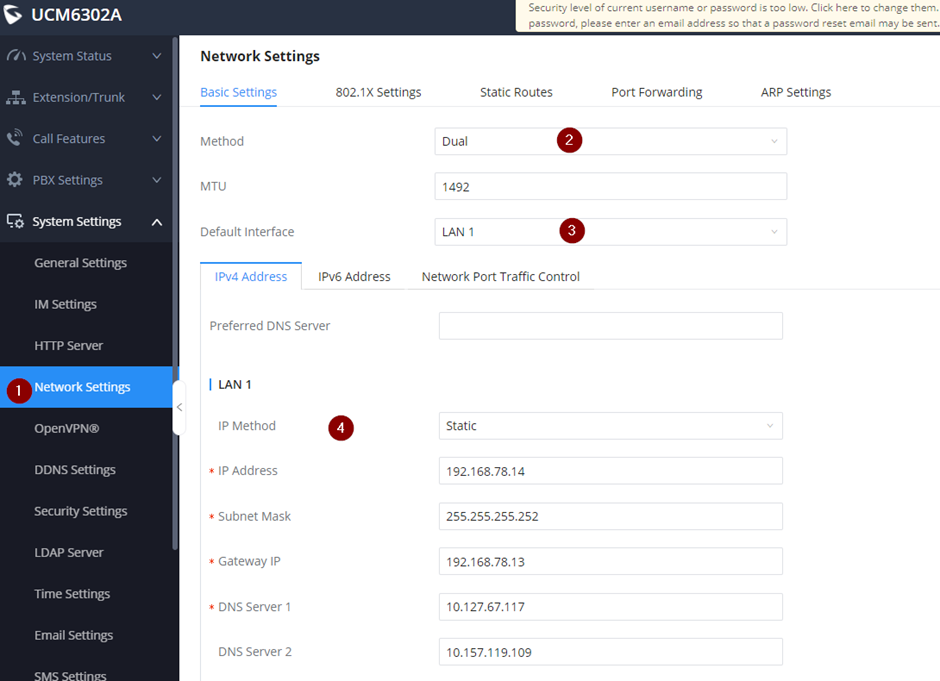940x681 pixels.
Task: Click the System Status monitor icon
Action: click(x=15, y=56)
